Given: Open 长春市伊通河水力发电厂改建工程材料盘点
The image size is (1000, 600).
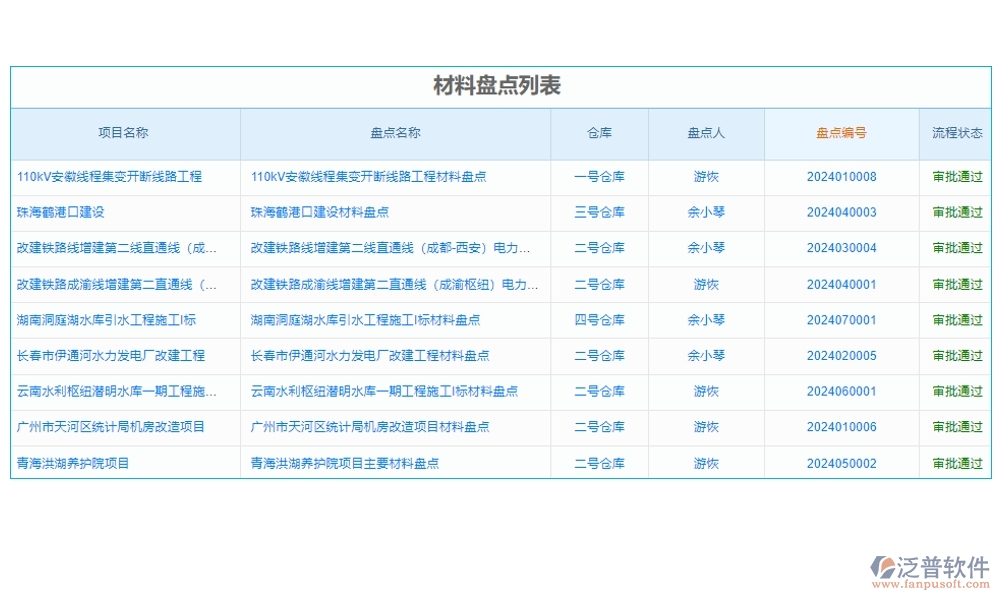Looking at the screenshot, I should (370, 355).
